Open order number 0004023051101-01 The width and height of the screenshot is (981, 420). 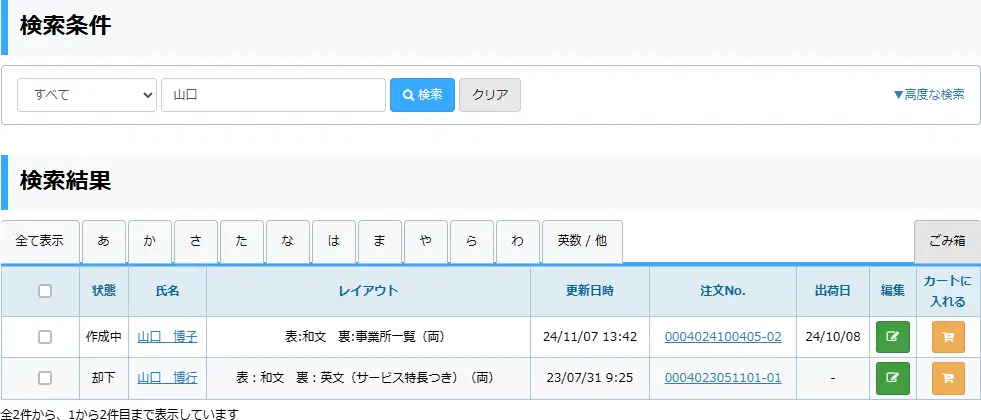coord(723,378)
